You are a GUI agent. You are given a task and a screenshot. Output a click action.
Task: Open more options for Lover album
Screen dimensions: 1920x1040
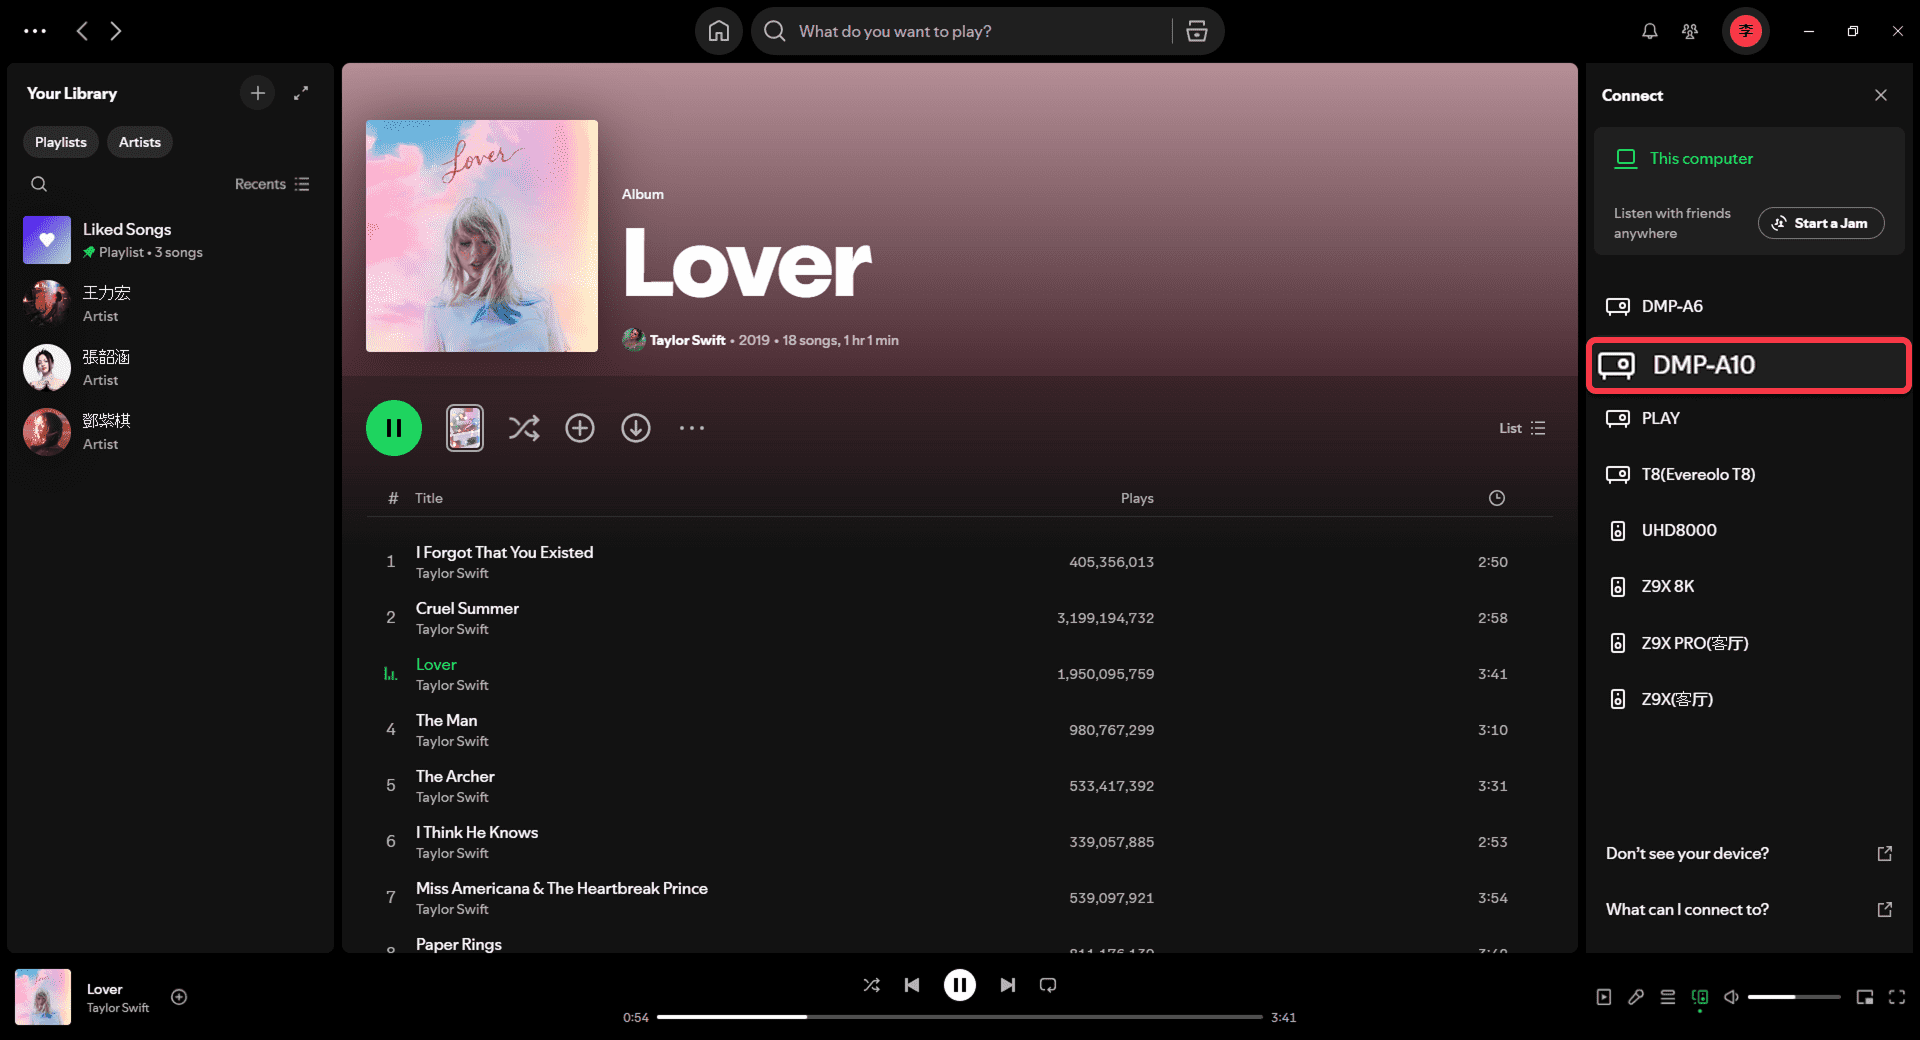point(691,428)
